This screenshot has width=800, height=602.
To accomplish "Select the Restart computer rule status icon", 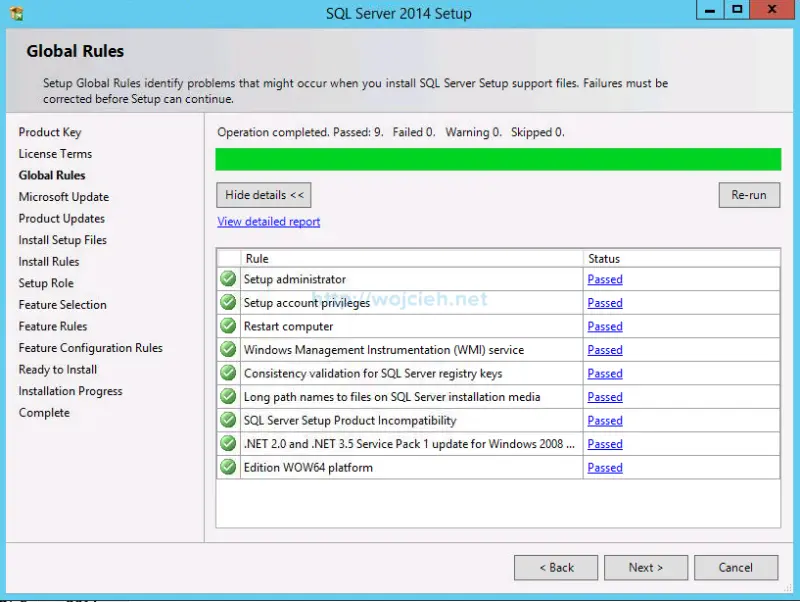I will (227, 326).
